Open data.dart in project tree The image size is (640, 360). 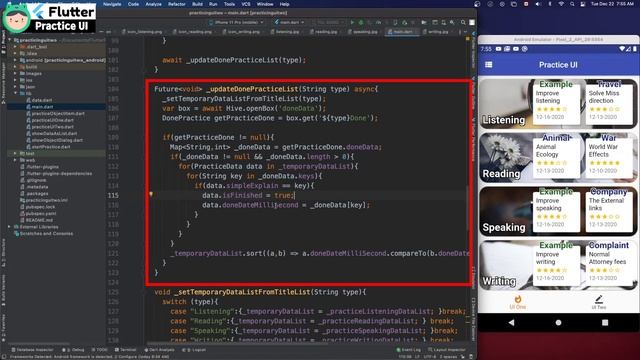point(42,100)
